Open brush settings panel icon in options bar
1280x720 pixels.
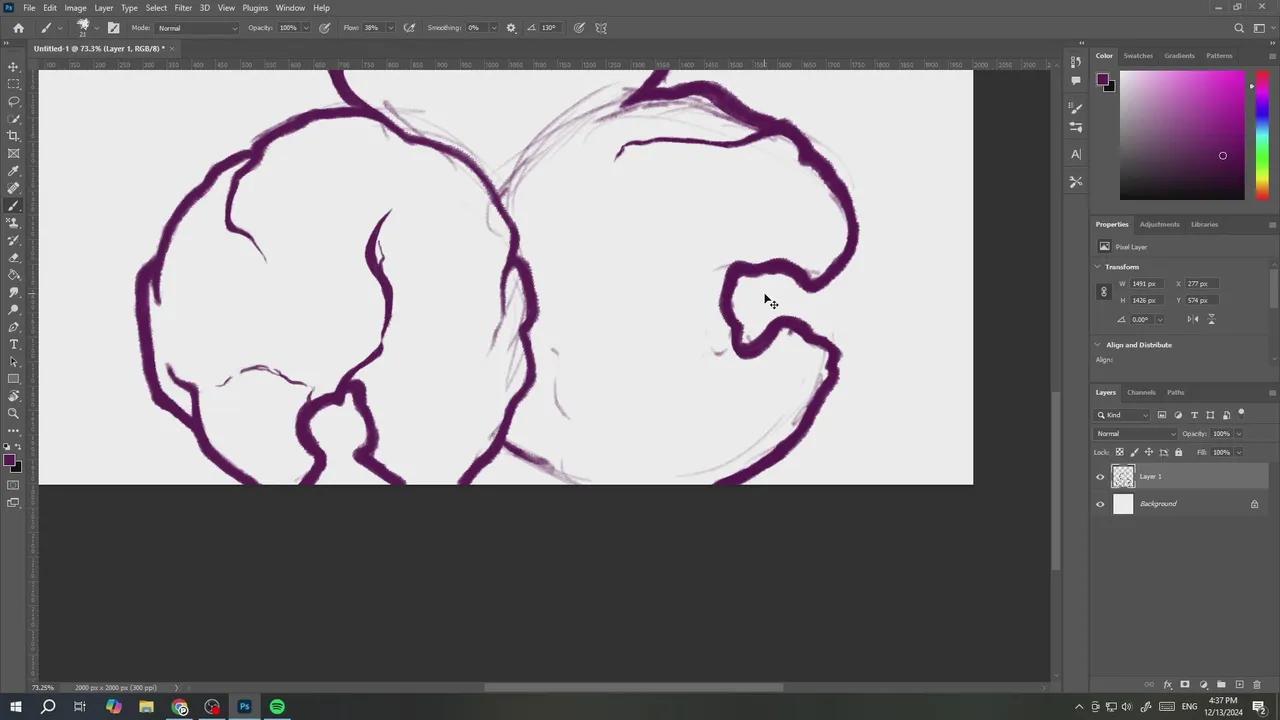pyautogui.click(x=113, y=28)
